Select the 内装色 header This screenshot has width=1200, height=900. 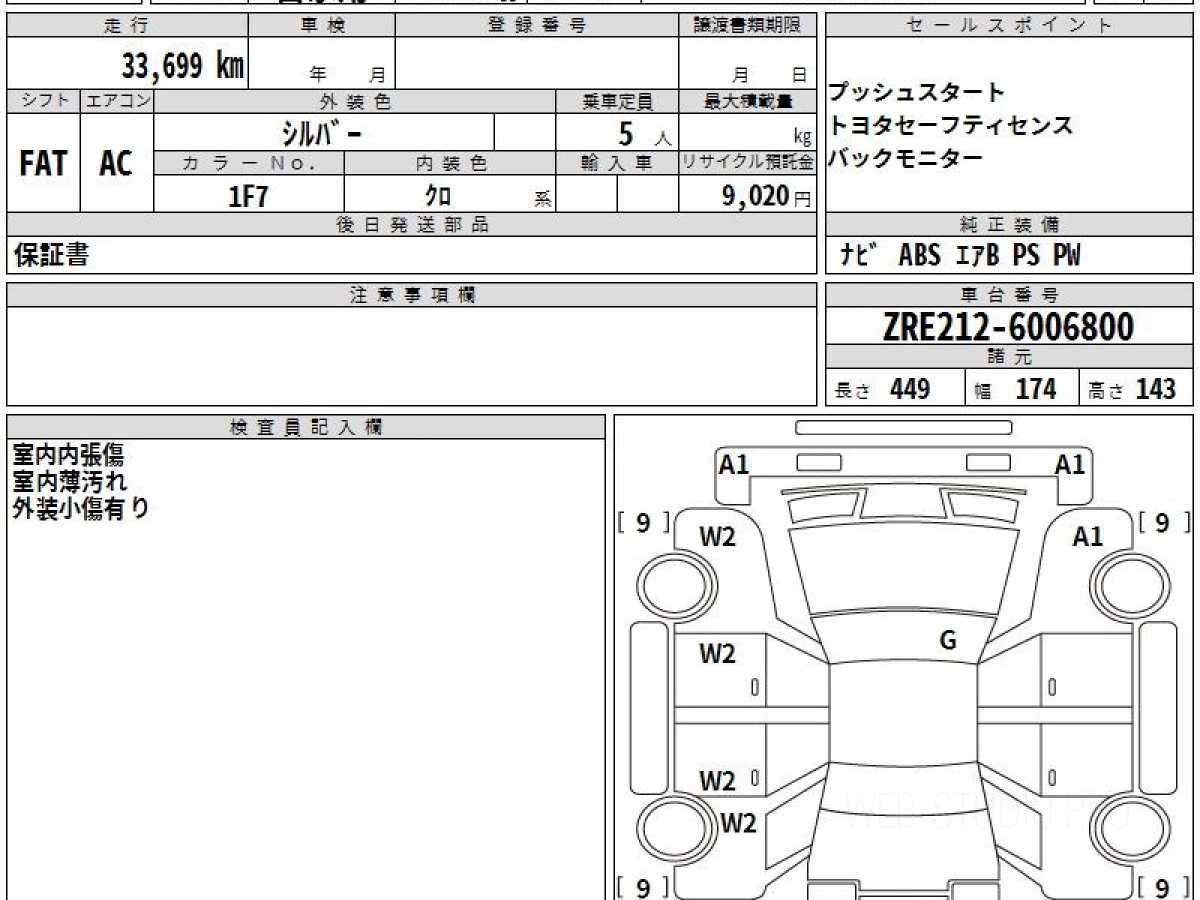coord(450,163)
